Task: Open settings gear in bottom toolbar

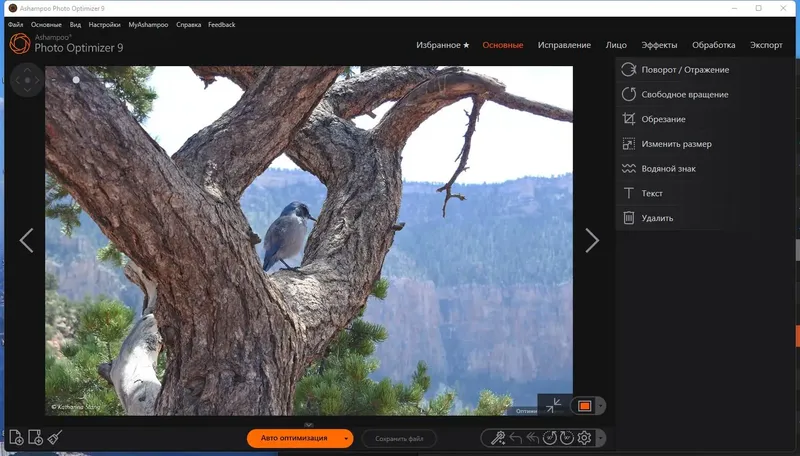Action: (x=584, y=438)
